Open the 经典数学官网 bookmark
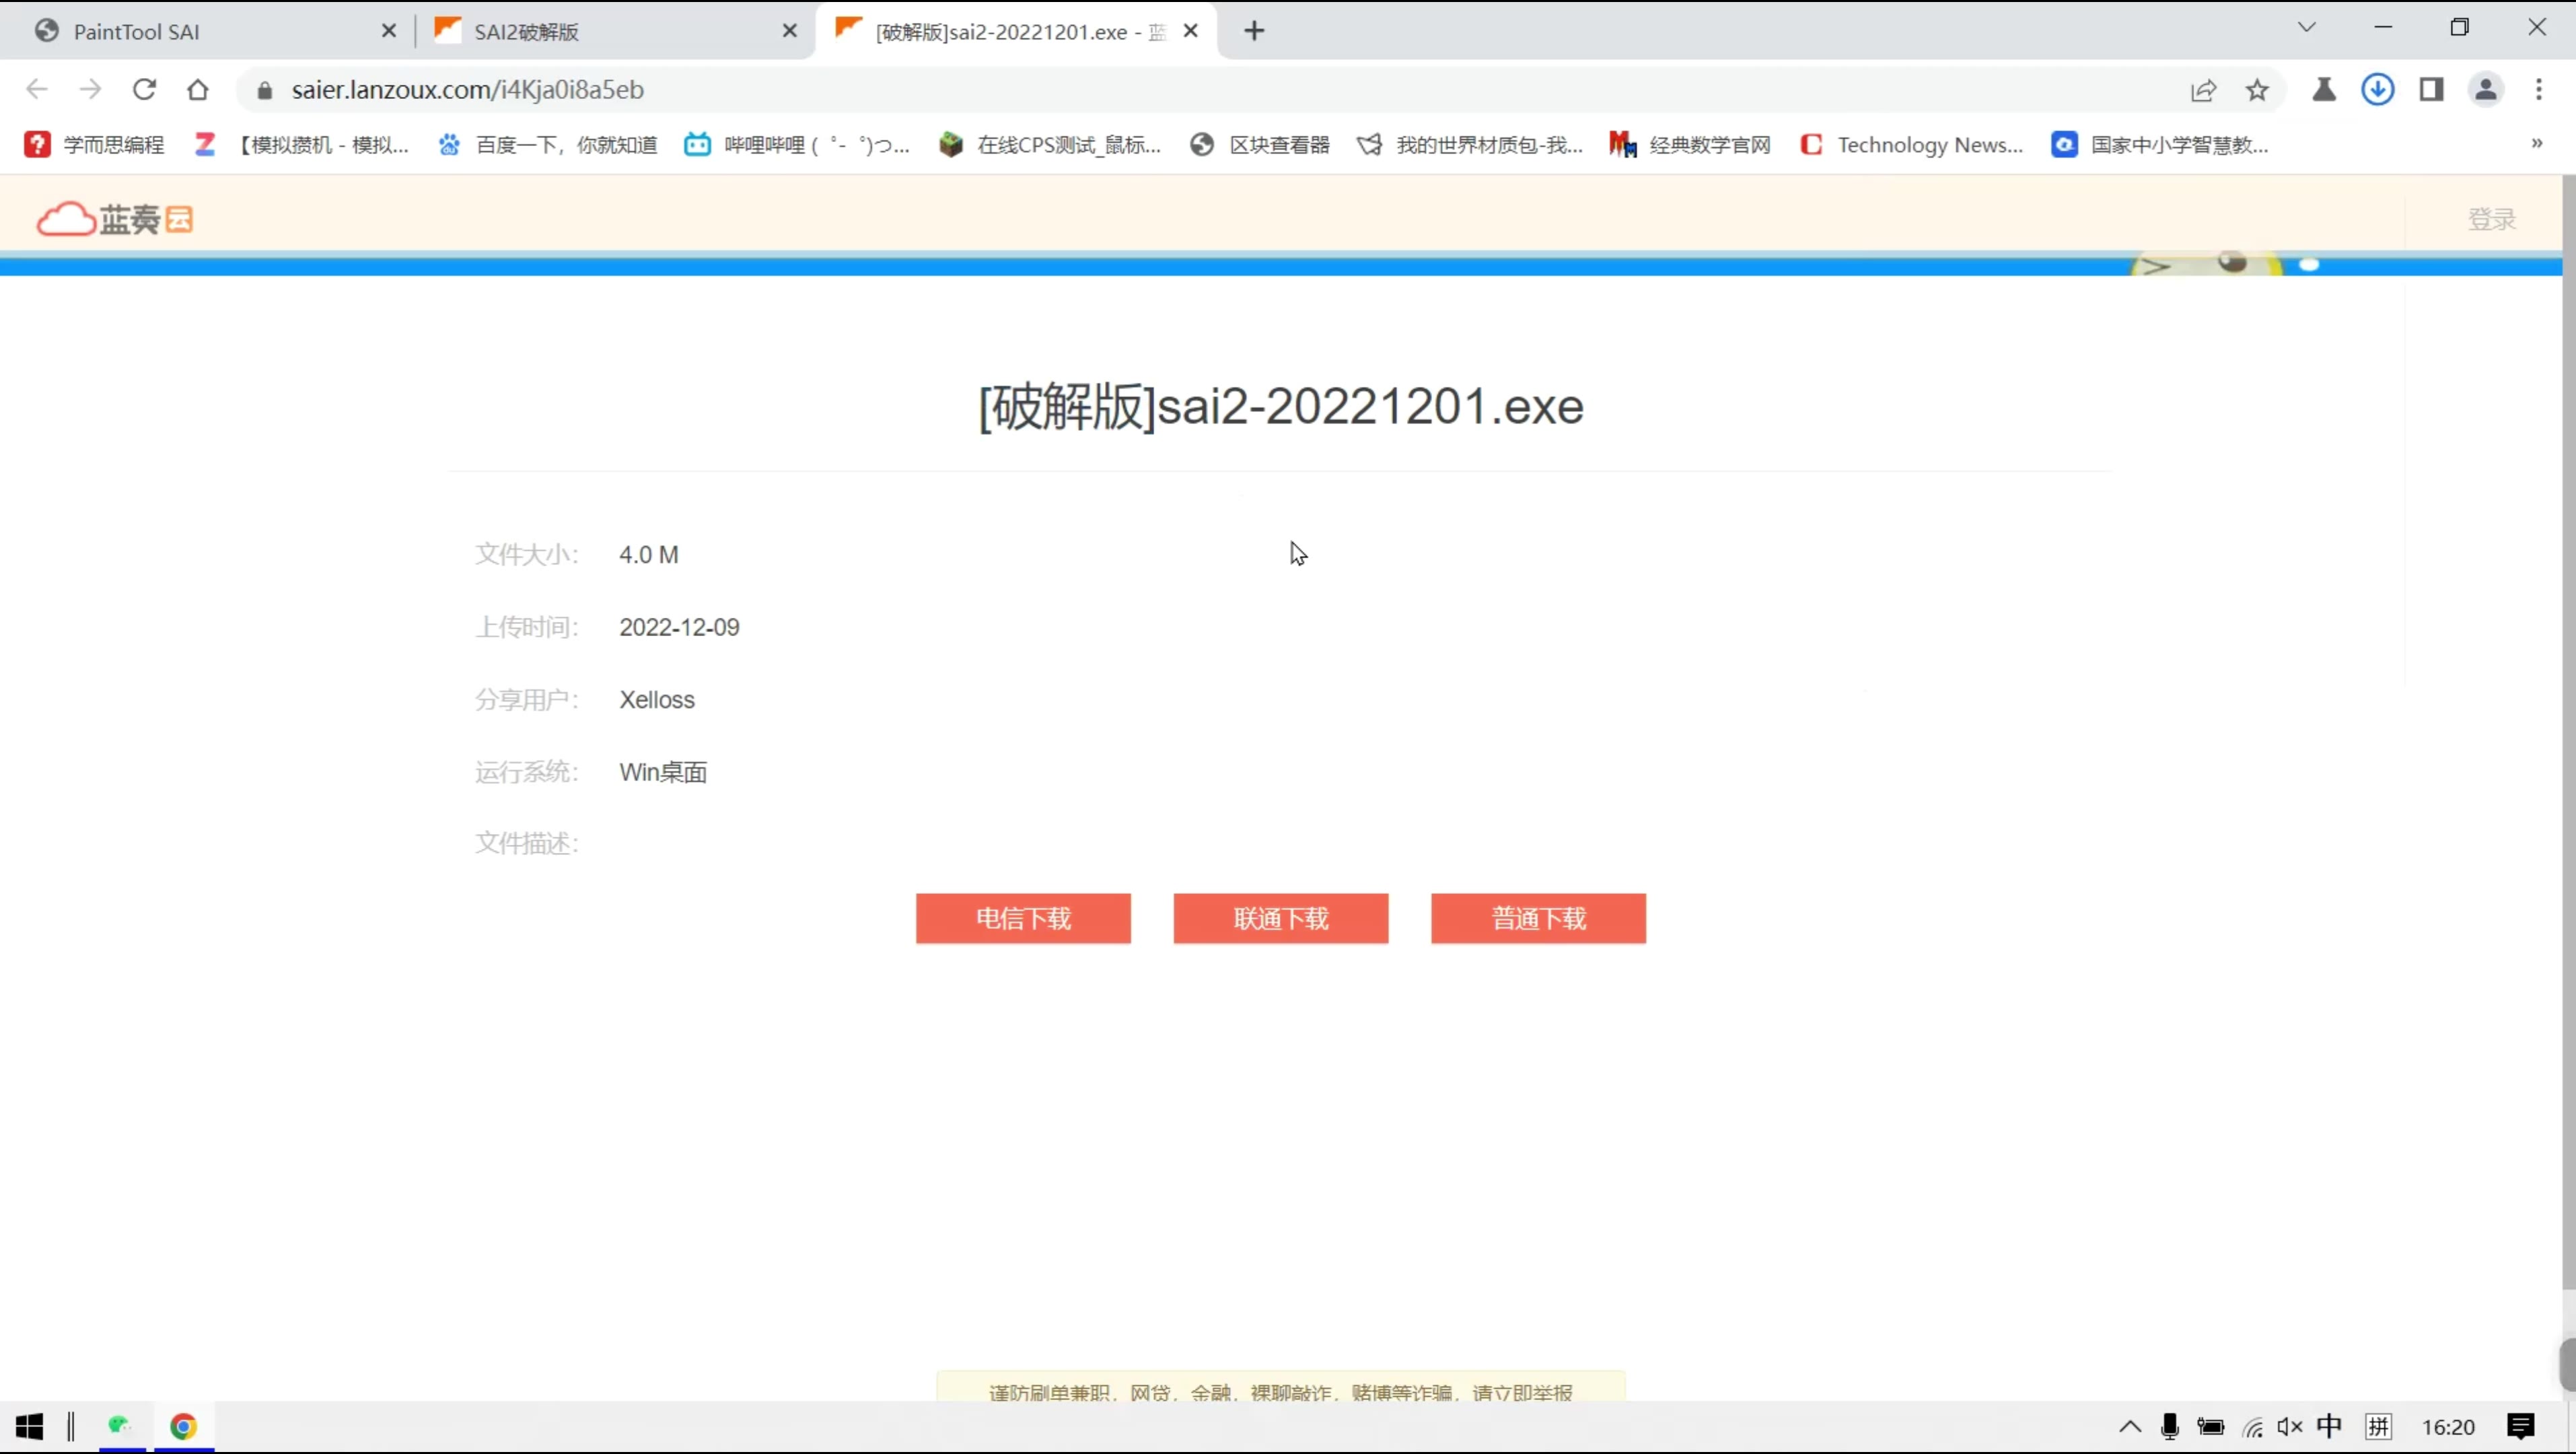The width and height of the screenshot is (2576, 1454). pos(1690,145)
